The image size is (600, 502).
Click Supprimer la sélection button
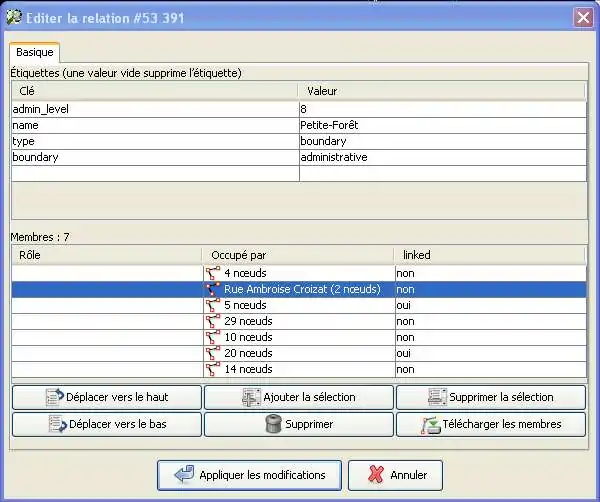[x=490, y=397]
